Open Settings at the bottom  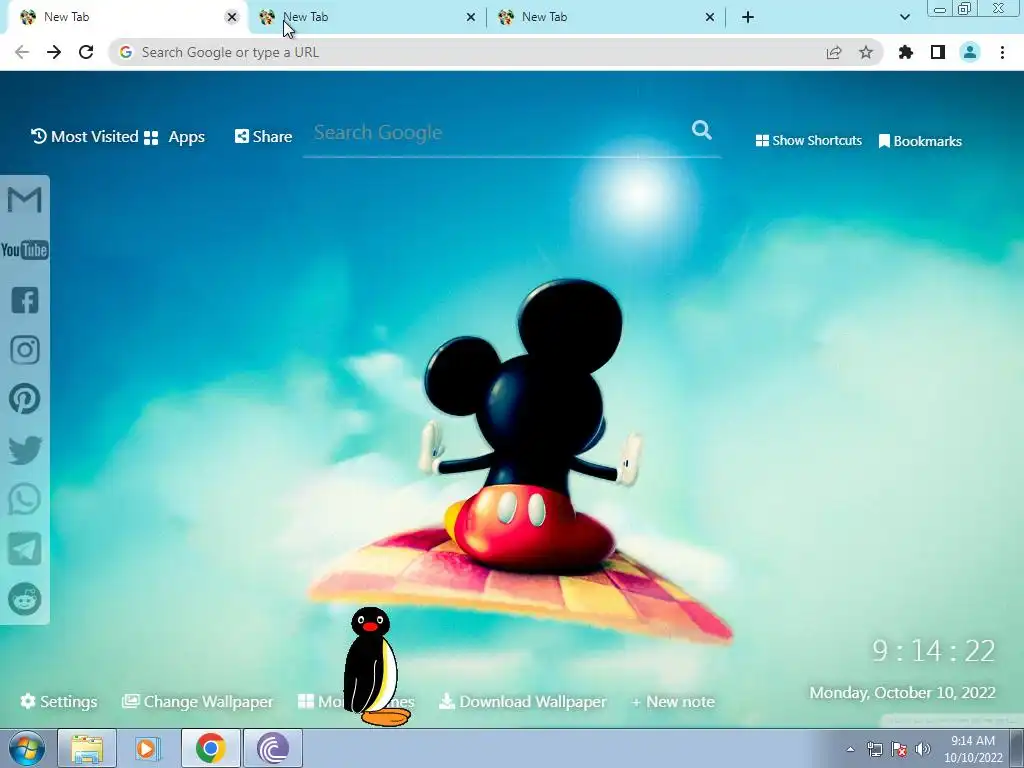pos(59,701)
